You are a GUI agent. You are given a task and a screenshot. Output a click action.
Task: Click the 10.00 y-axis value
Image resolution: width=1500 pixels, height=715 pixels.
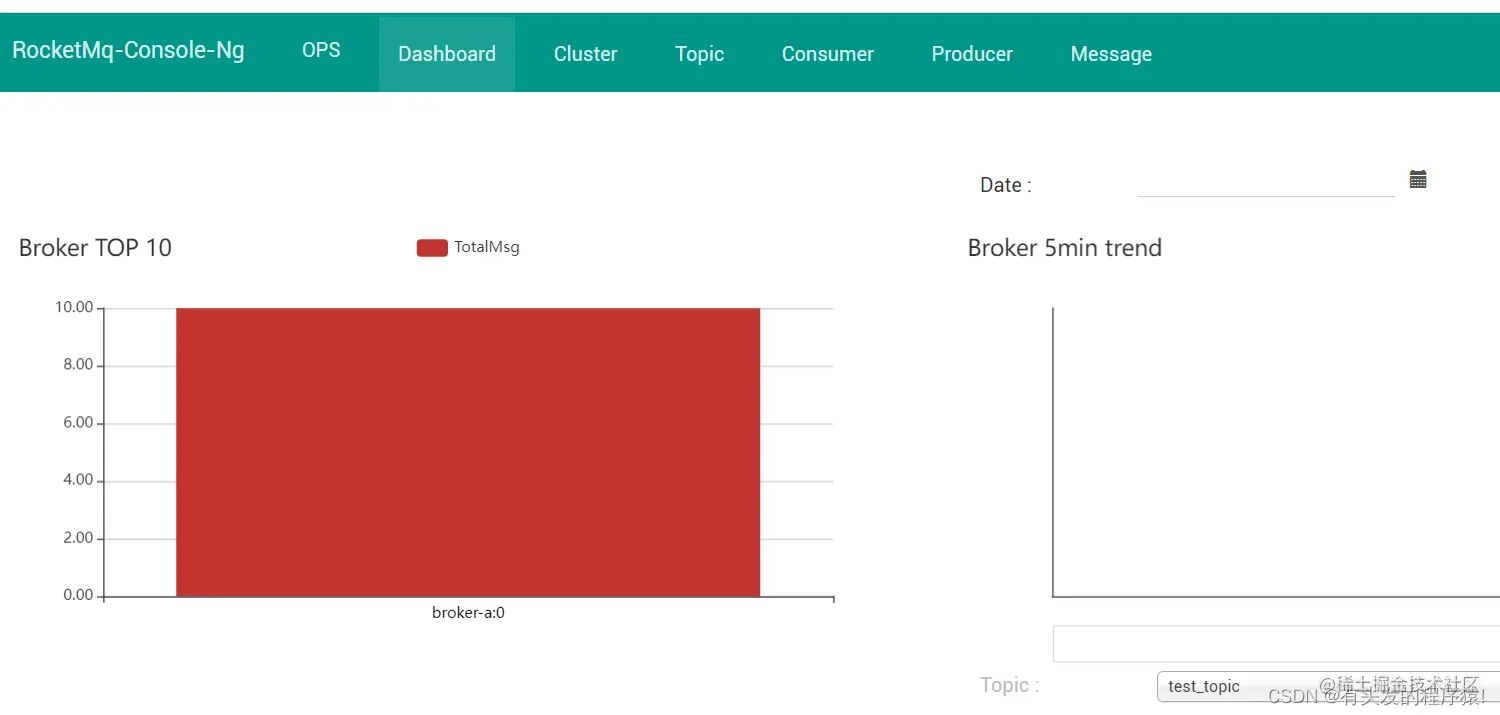74,307
